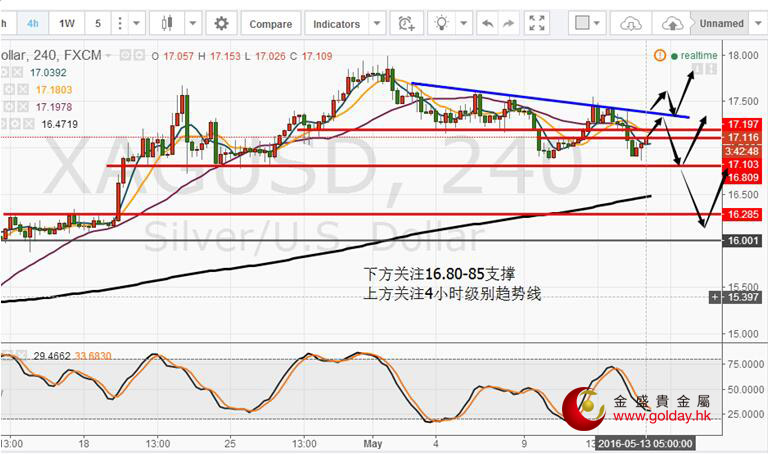Click the Unnamed chart layout button
768x454 pixels.
(721, 23)
